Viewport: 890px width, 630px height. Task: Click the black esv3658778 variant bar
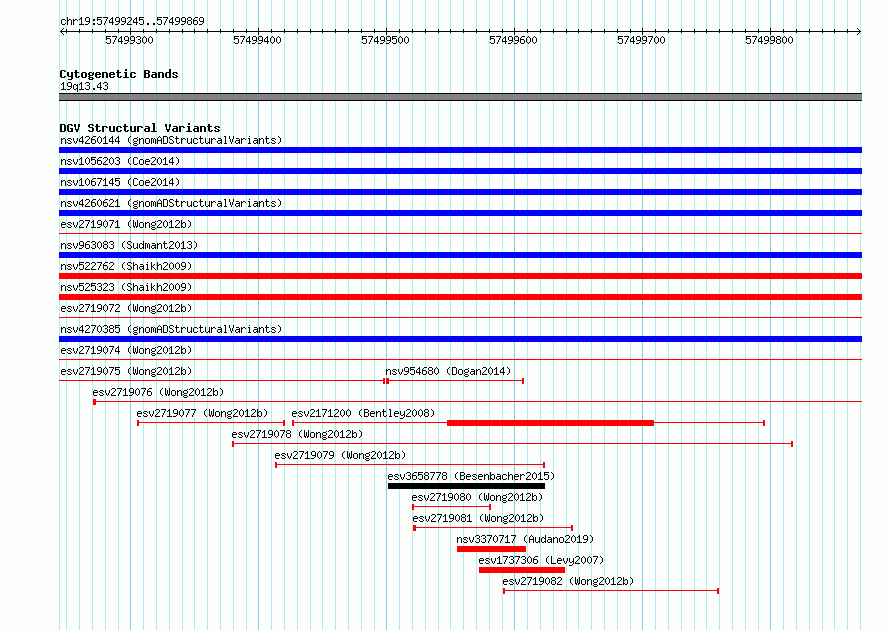466,486
